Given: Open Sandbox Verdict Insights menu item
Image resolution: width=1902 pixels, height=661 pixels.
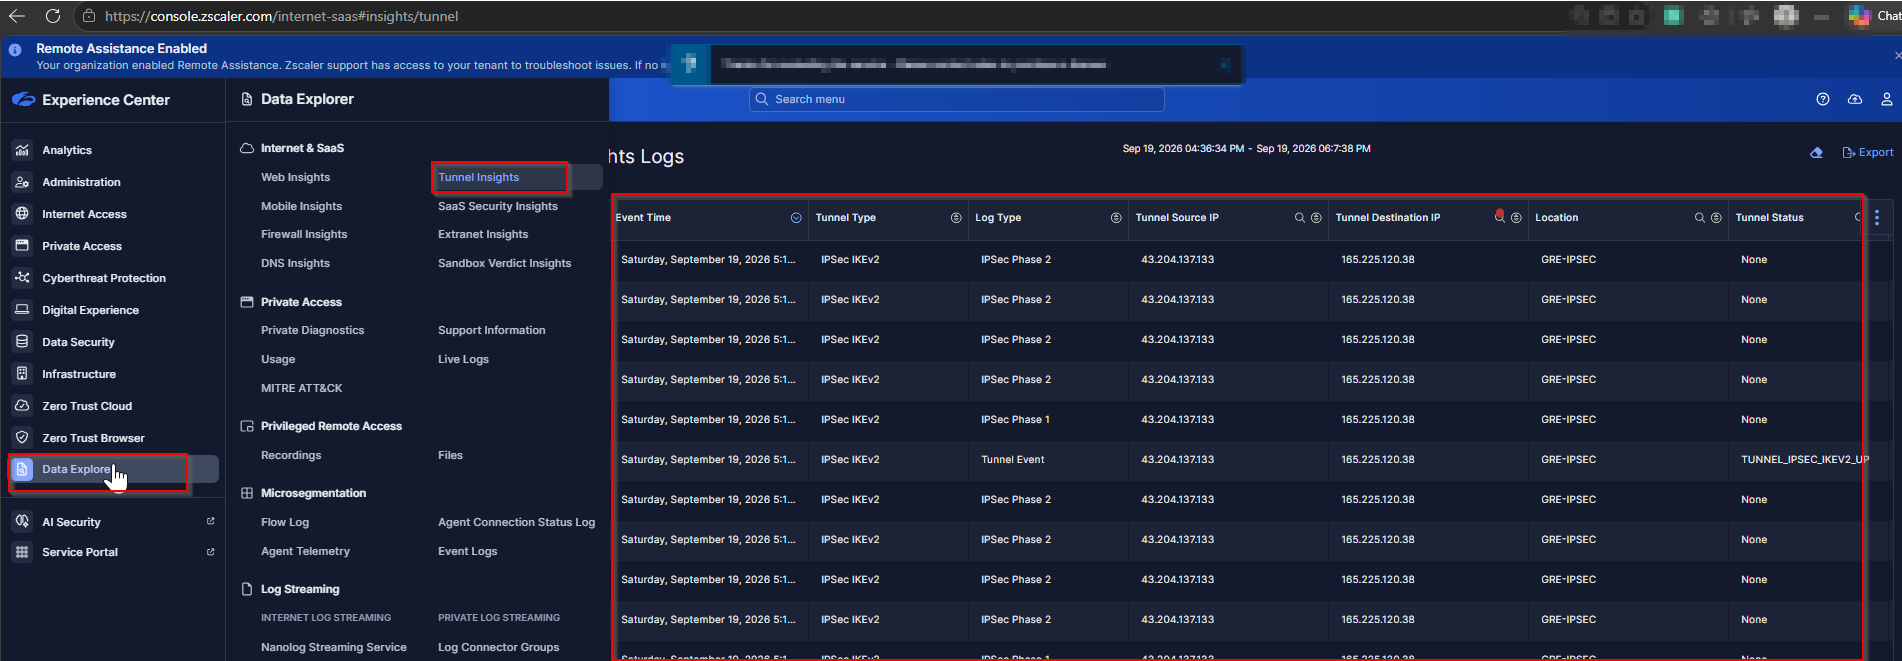Looking at the screenshot, I should [x=504, y=263].
